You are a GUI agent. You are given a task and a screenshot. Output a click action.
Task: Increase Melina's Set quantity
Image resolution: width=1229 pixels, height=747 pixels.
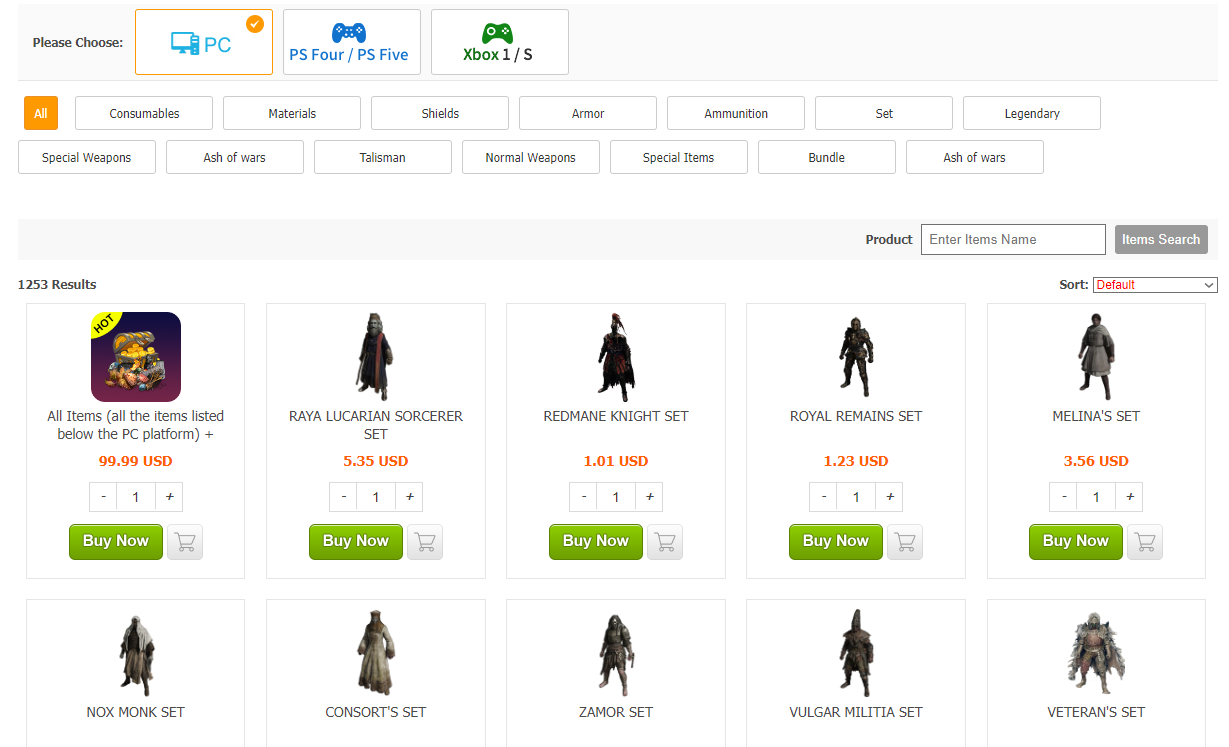pos(1129,497)
